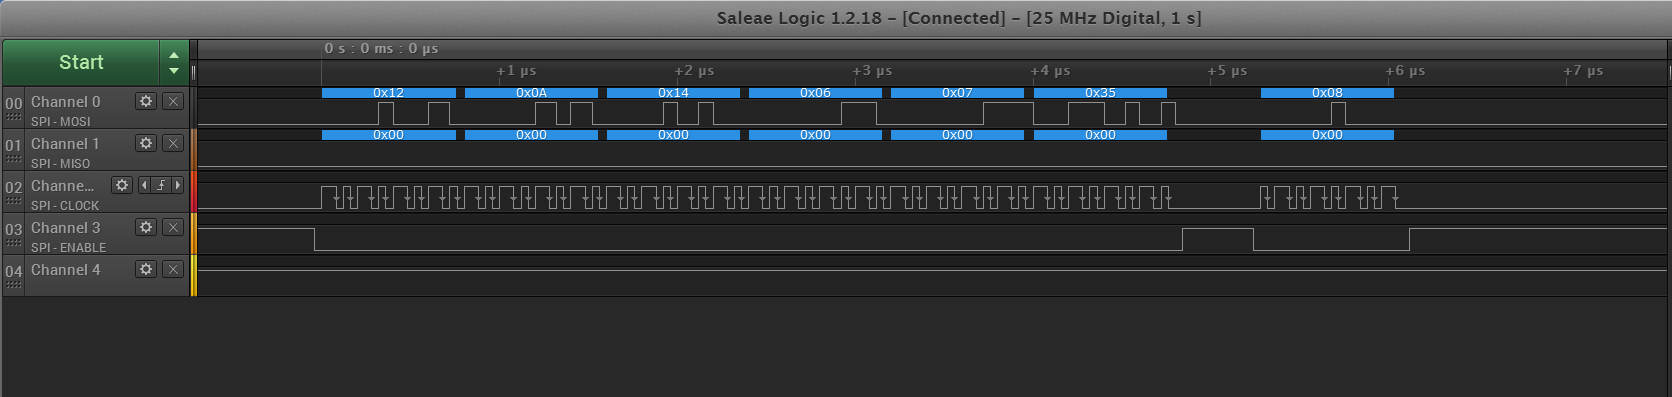Remove Channel 3 with the X icon
1672x397 pixels.
pos(173,227)
